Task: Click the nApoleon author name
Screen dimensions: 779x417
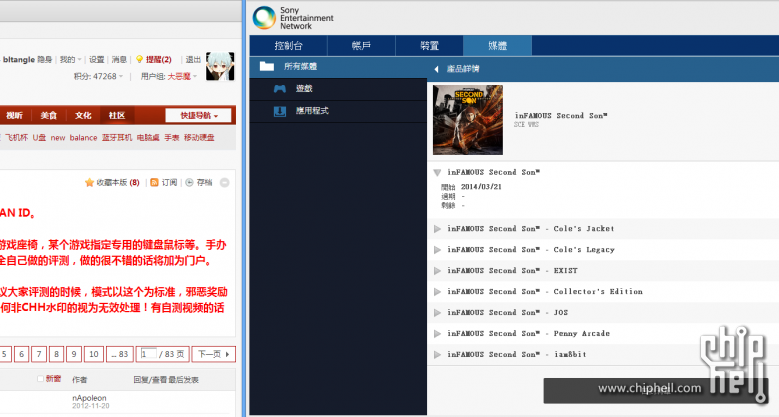Action: (89, 398)
